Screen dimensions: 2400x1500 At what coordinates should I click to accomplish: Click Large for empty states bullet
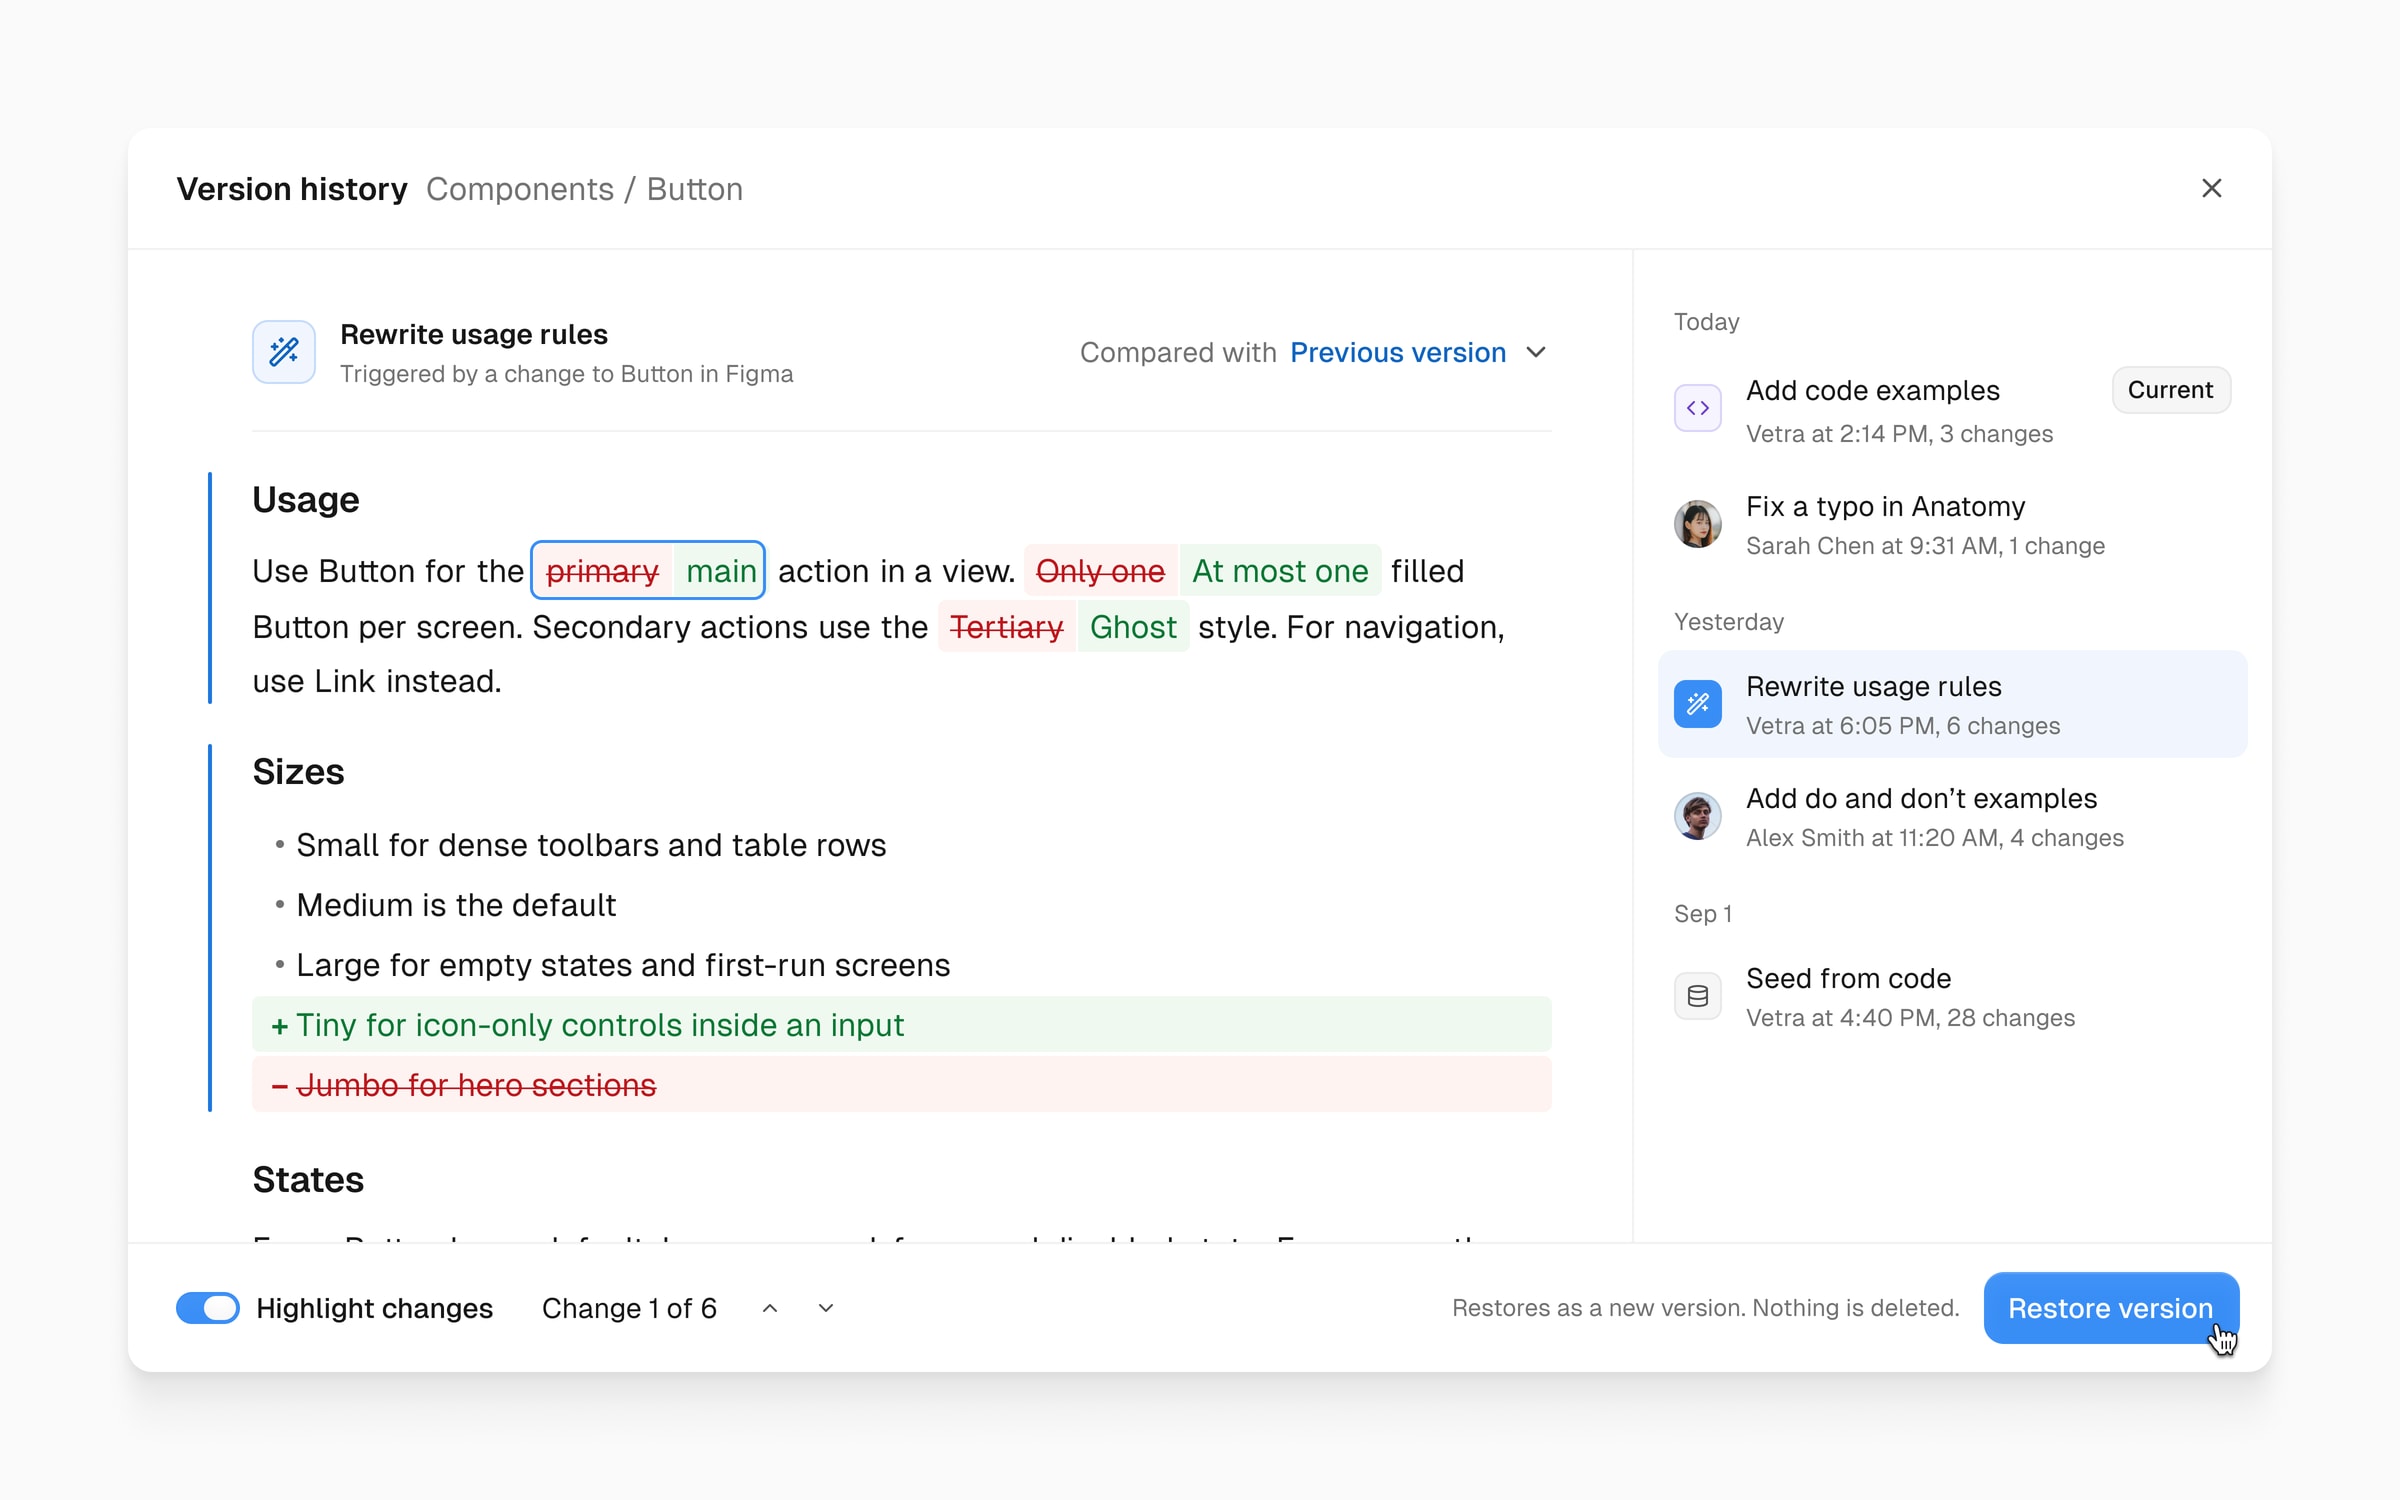pos(623,965)
